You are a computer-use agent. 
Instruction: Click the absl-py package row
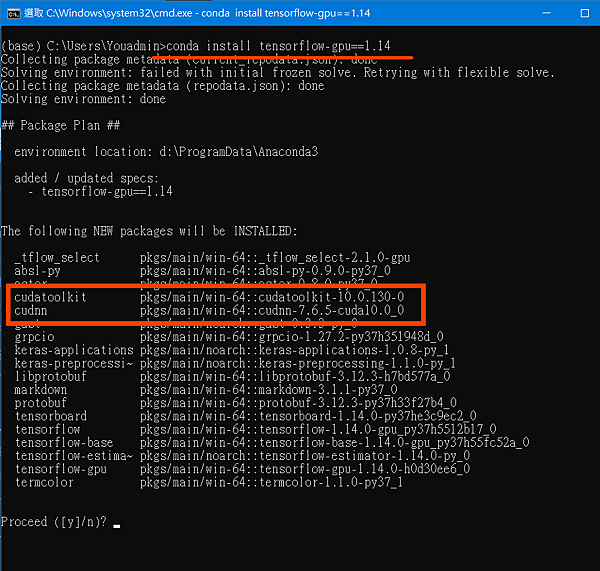pos(202,271)
